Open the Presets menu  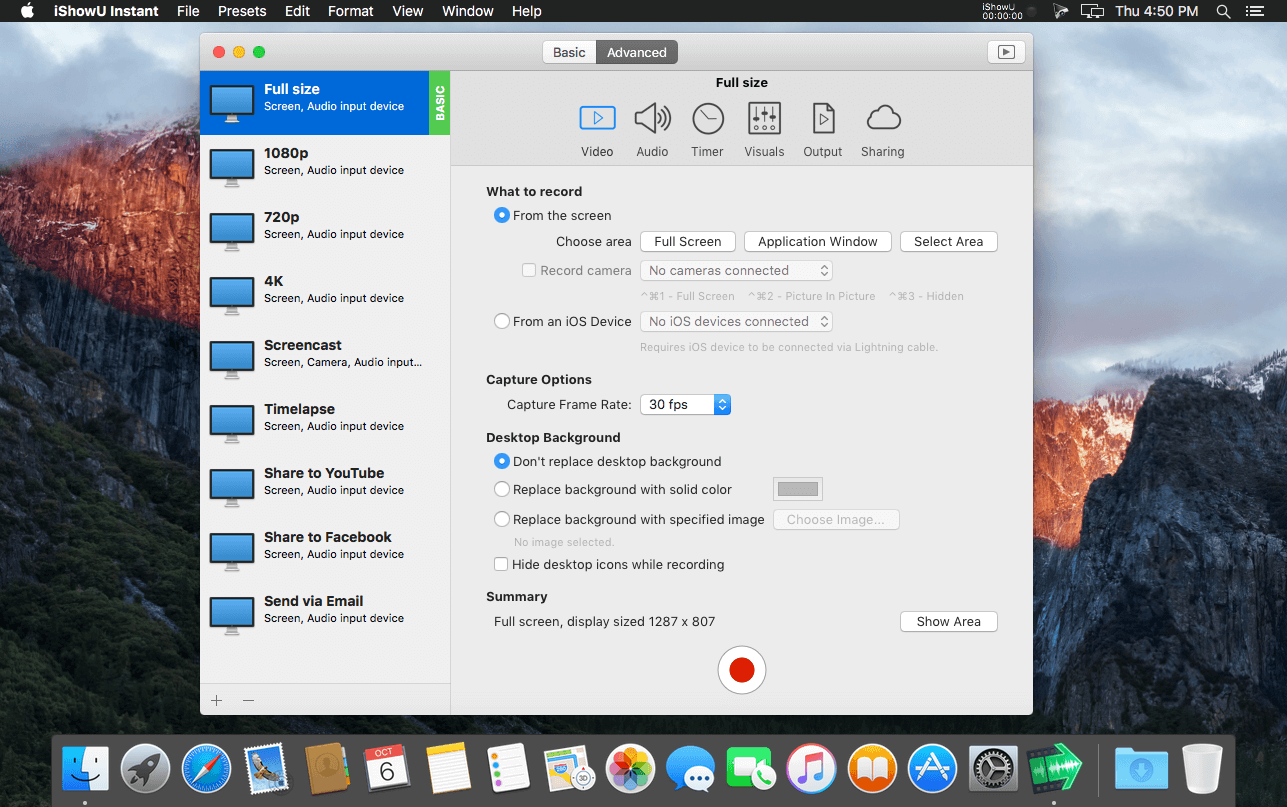click(x=241, y=11)
